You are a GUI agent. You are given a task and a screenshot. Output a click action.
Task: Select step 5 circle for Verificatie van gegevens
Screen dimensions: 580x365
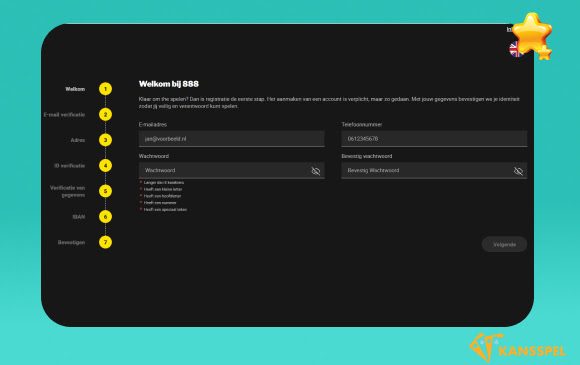(105, 191)
